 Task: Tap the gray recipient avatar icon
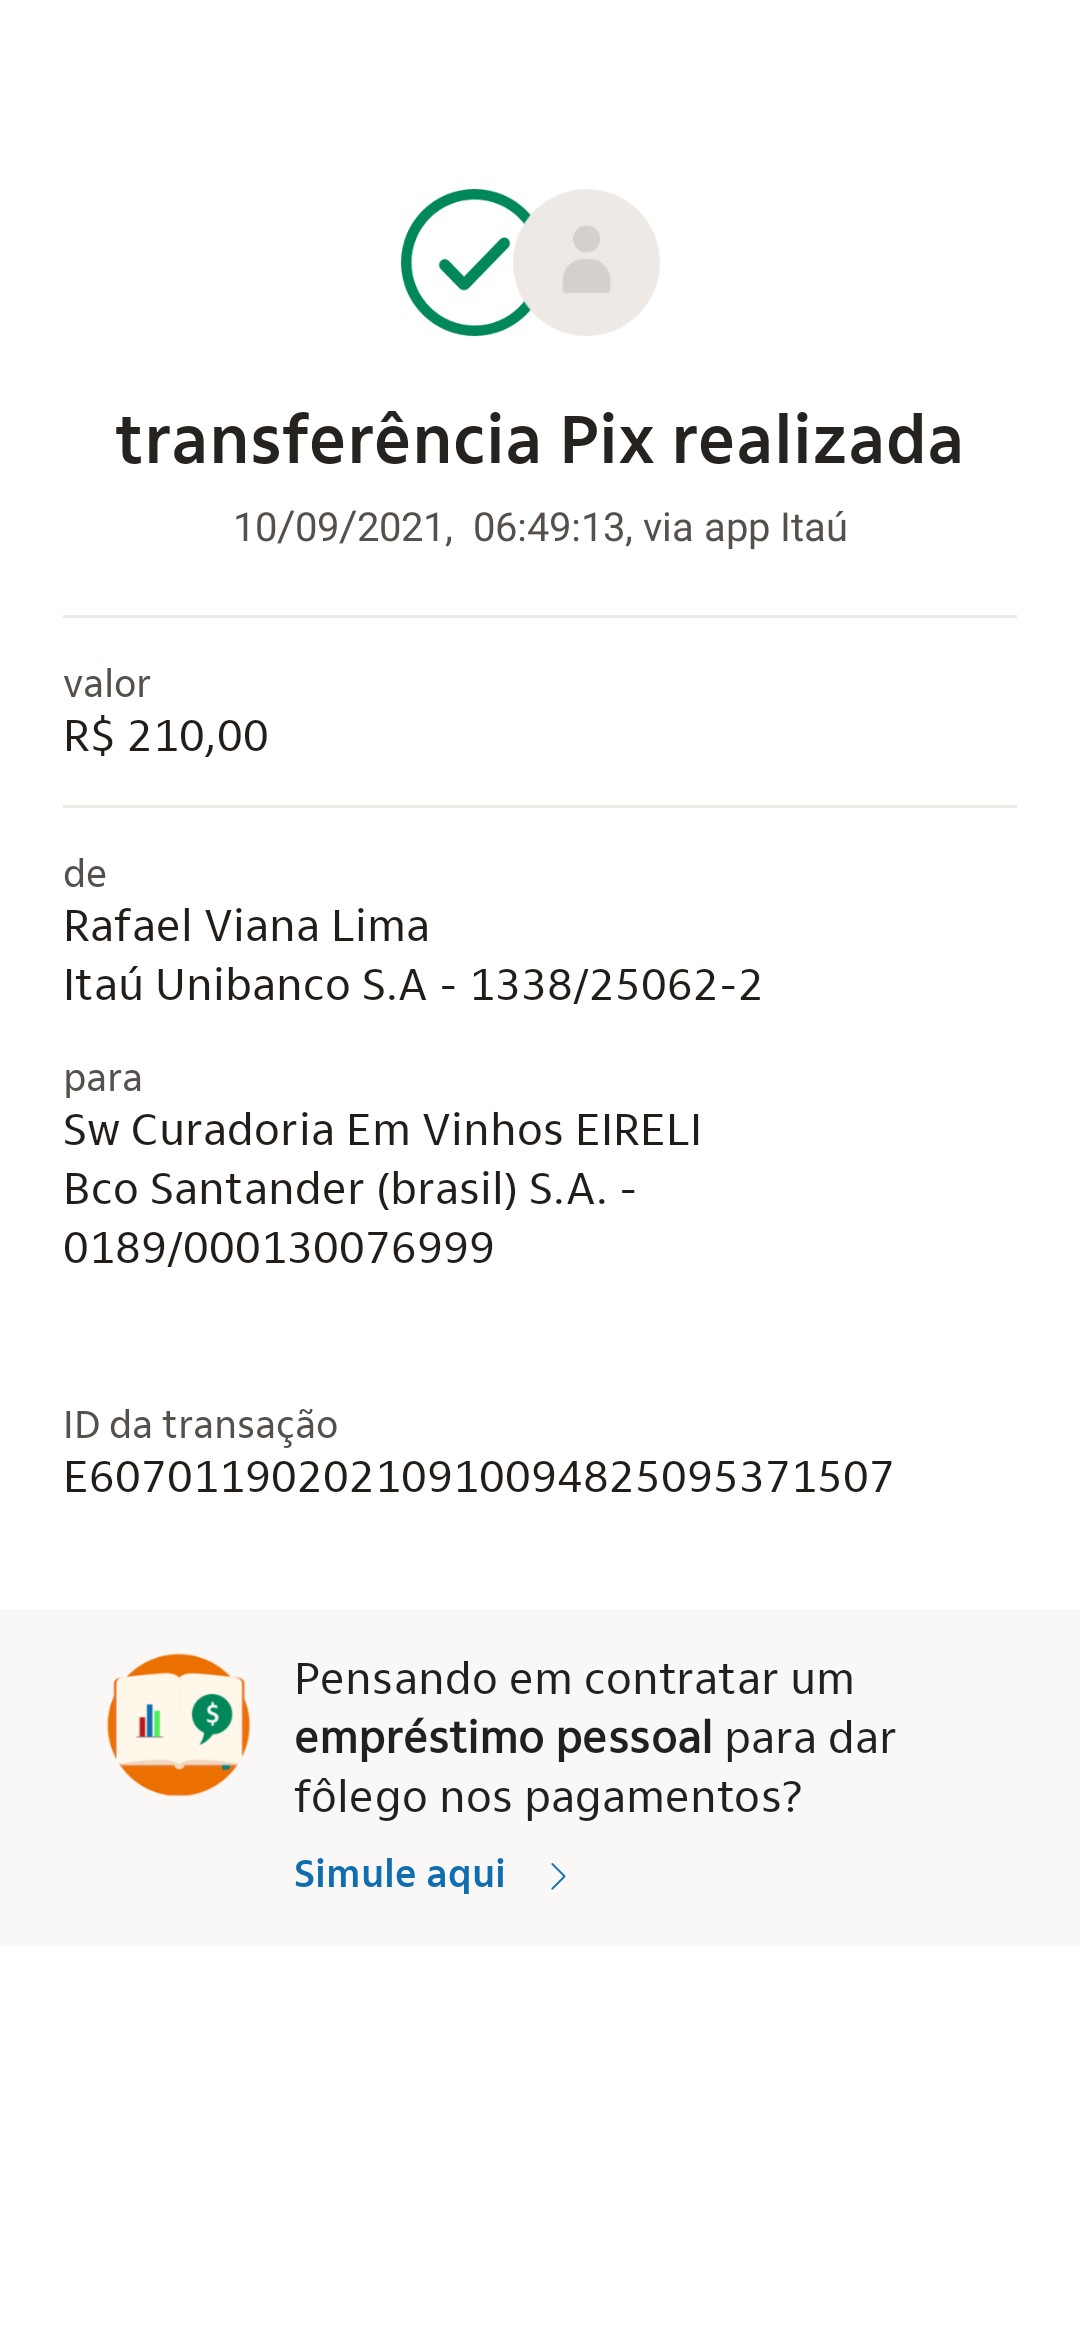587,262
